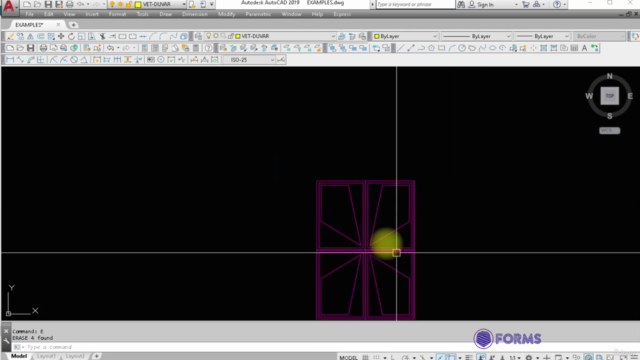Toggle layer lock icon in Layers toolbar

[231, 36]
